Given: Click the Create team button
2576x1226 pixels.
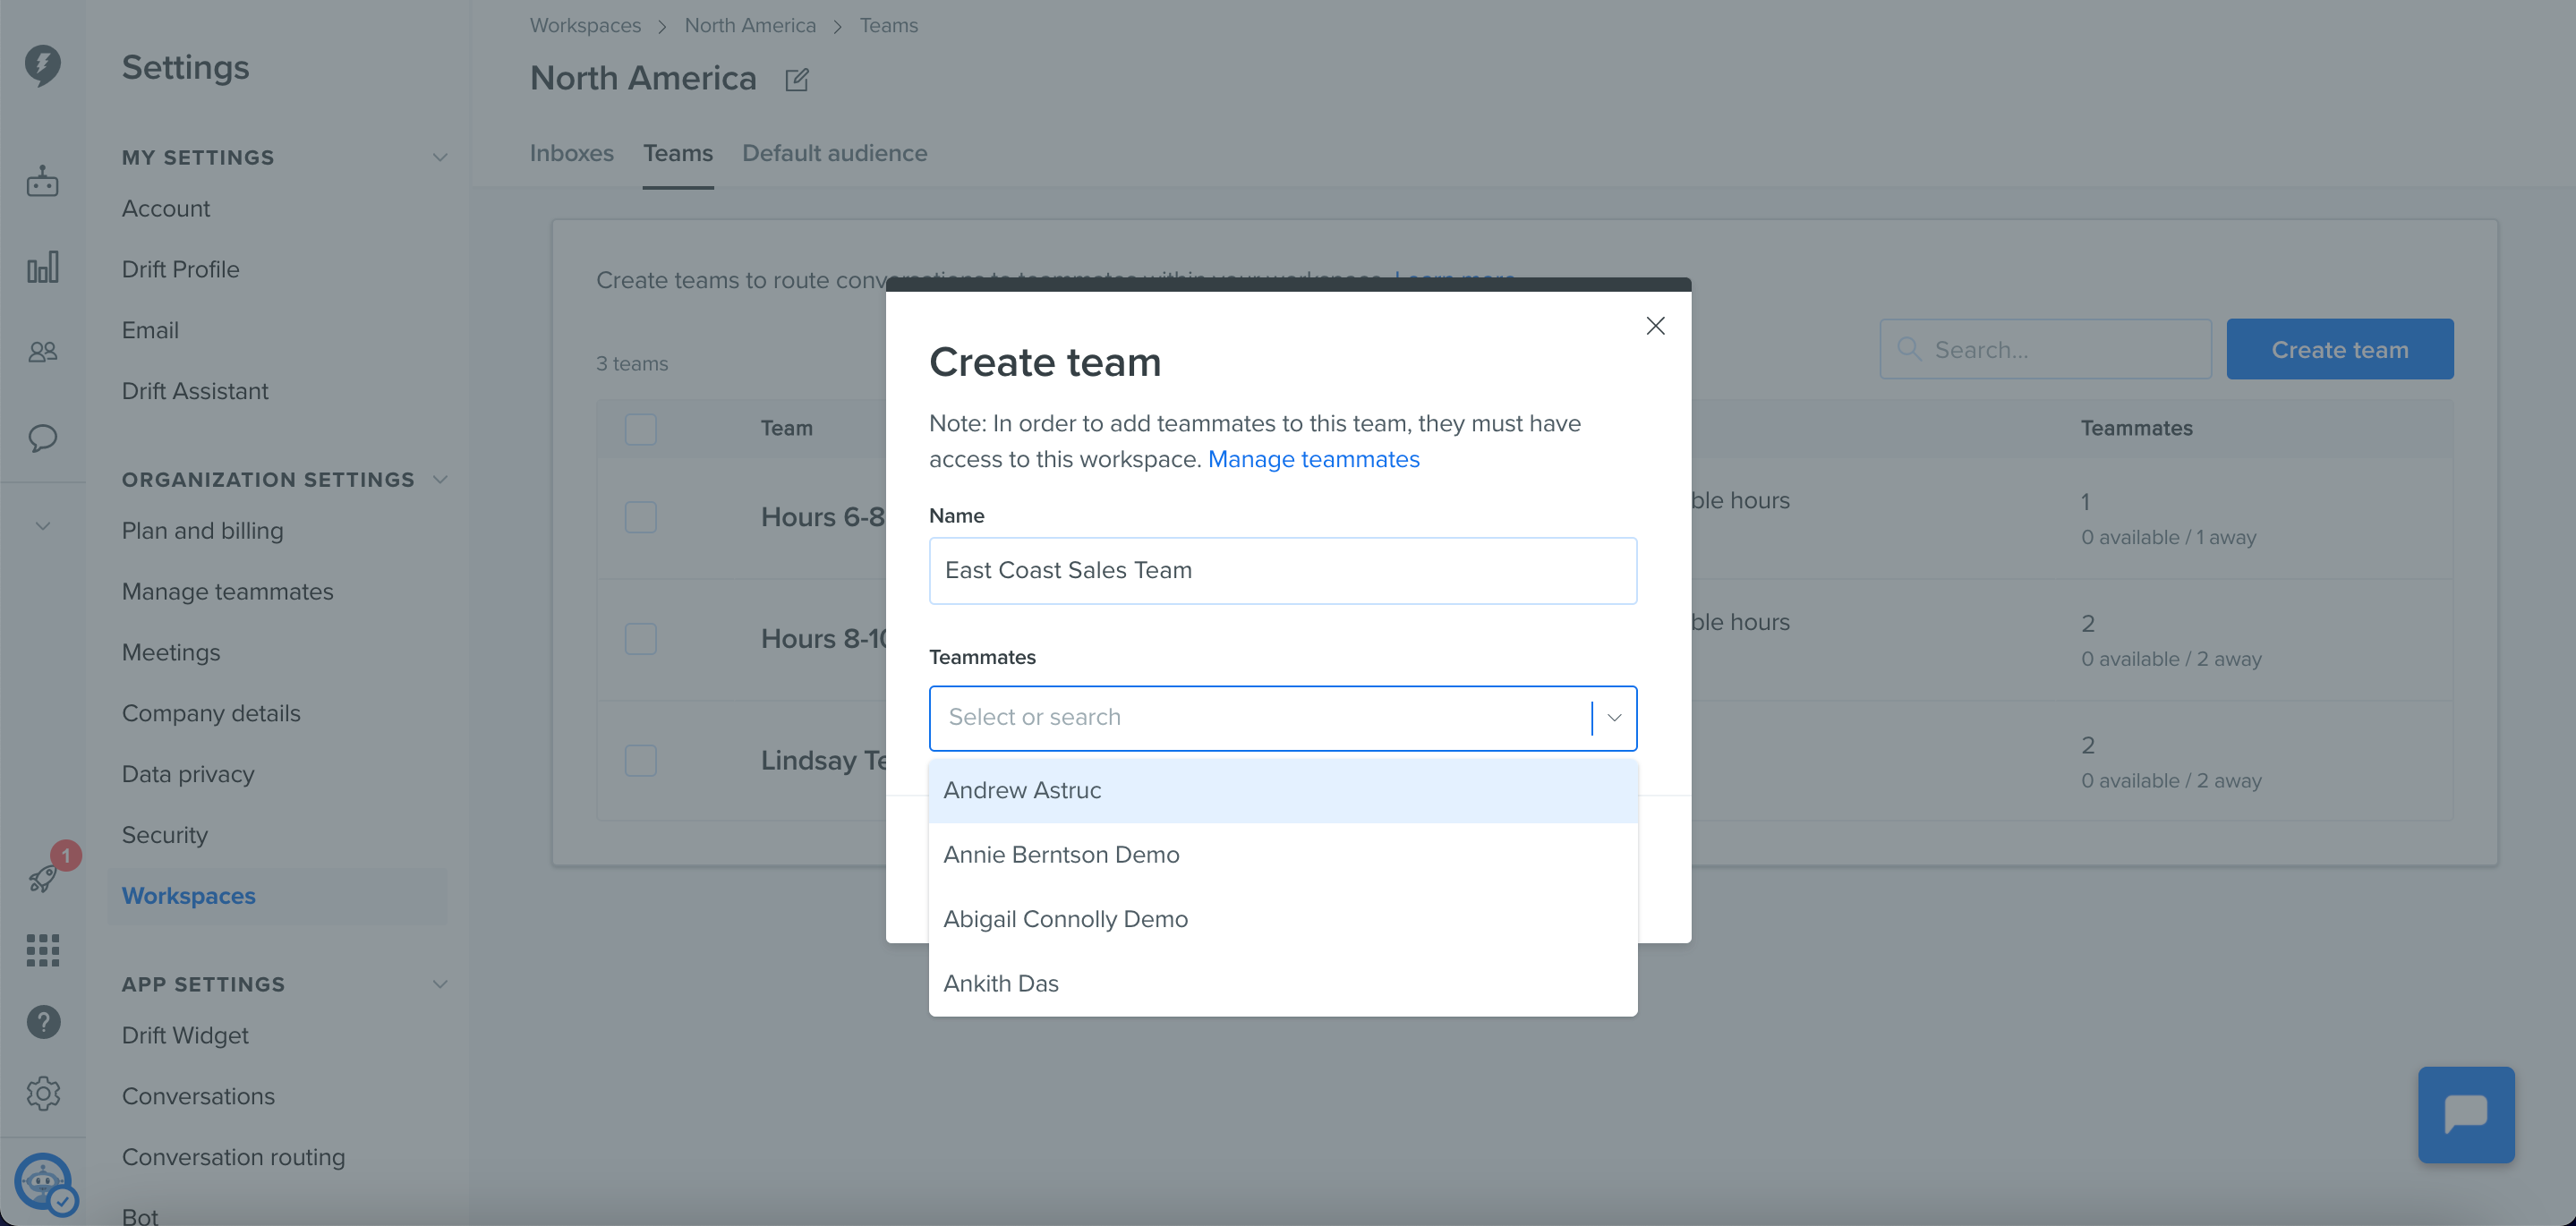Looking at the screenshot, I should (2339, 349).
